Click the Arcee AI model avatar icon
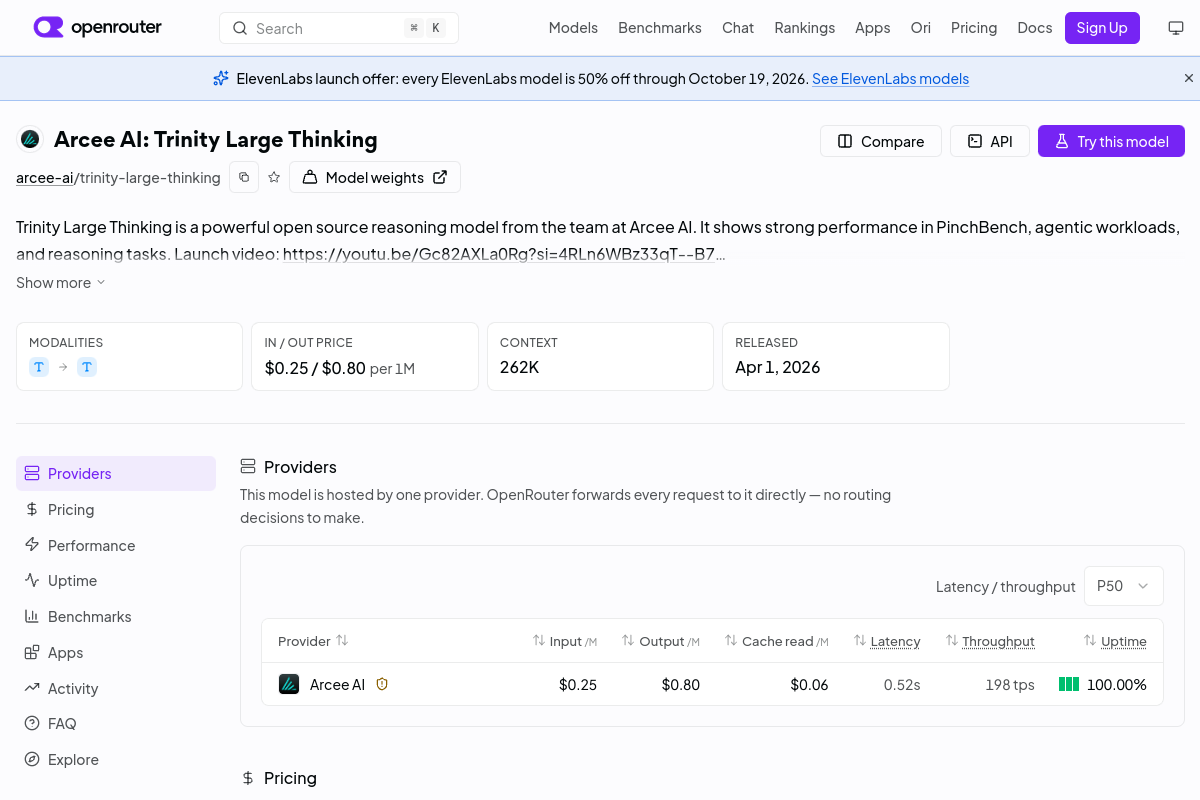This screenshot has width=1200, height=800. [x=30, y=139]
